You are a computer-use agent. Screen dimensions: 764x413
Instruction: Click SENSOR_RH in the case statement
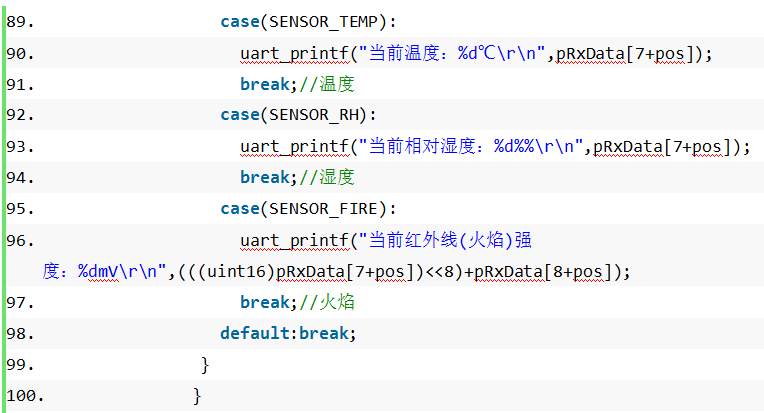tap(314, 115)
